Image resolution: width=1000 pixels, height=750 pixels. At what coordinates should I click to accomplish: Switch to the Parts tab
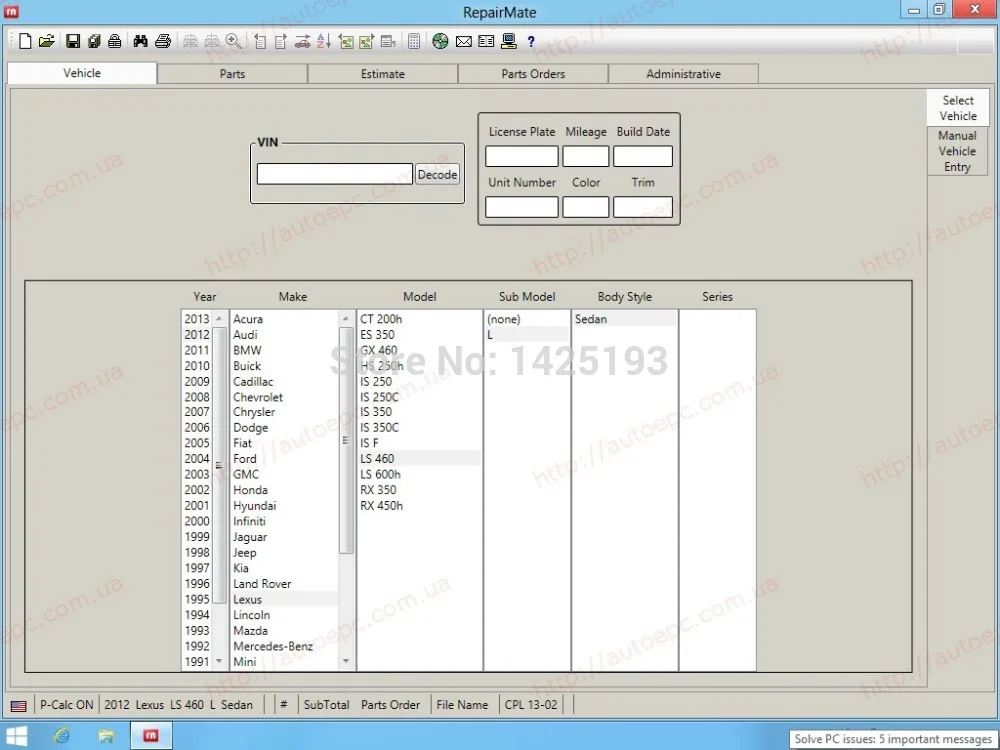(232, 74)
